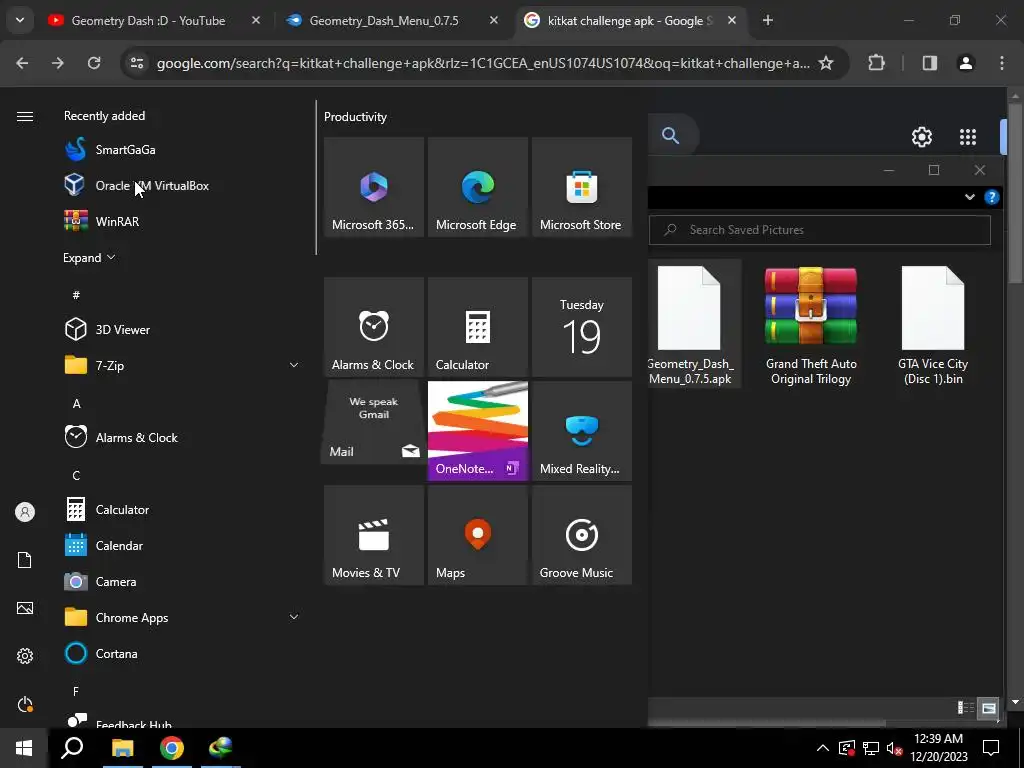Open Chrome from the taskbar
Image resolution: width=1024 pixels, height=768 pixels.
click(171, 748)
